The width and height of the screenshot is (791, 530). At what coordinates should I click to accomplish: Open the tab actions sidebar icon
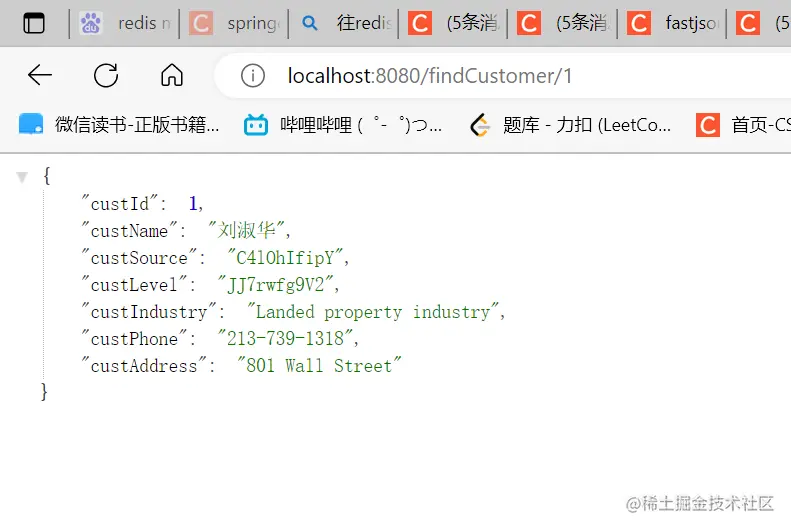[34, 23]
